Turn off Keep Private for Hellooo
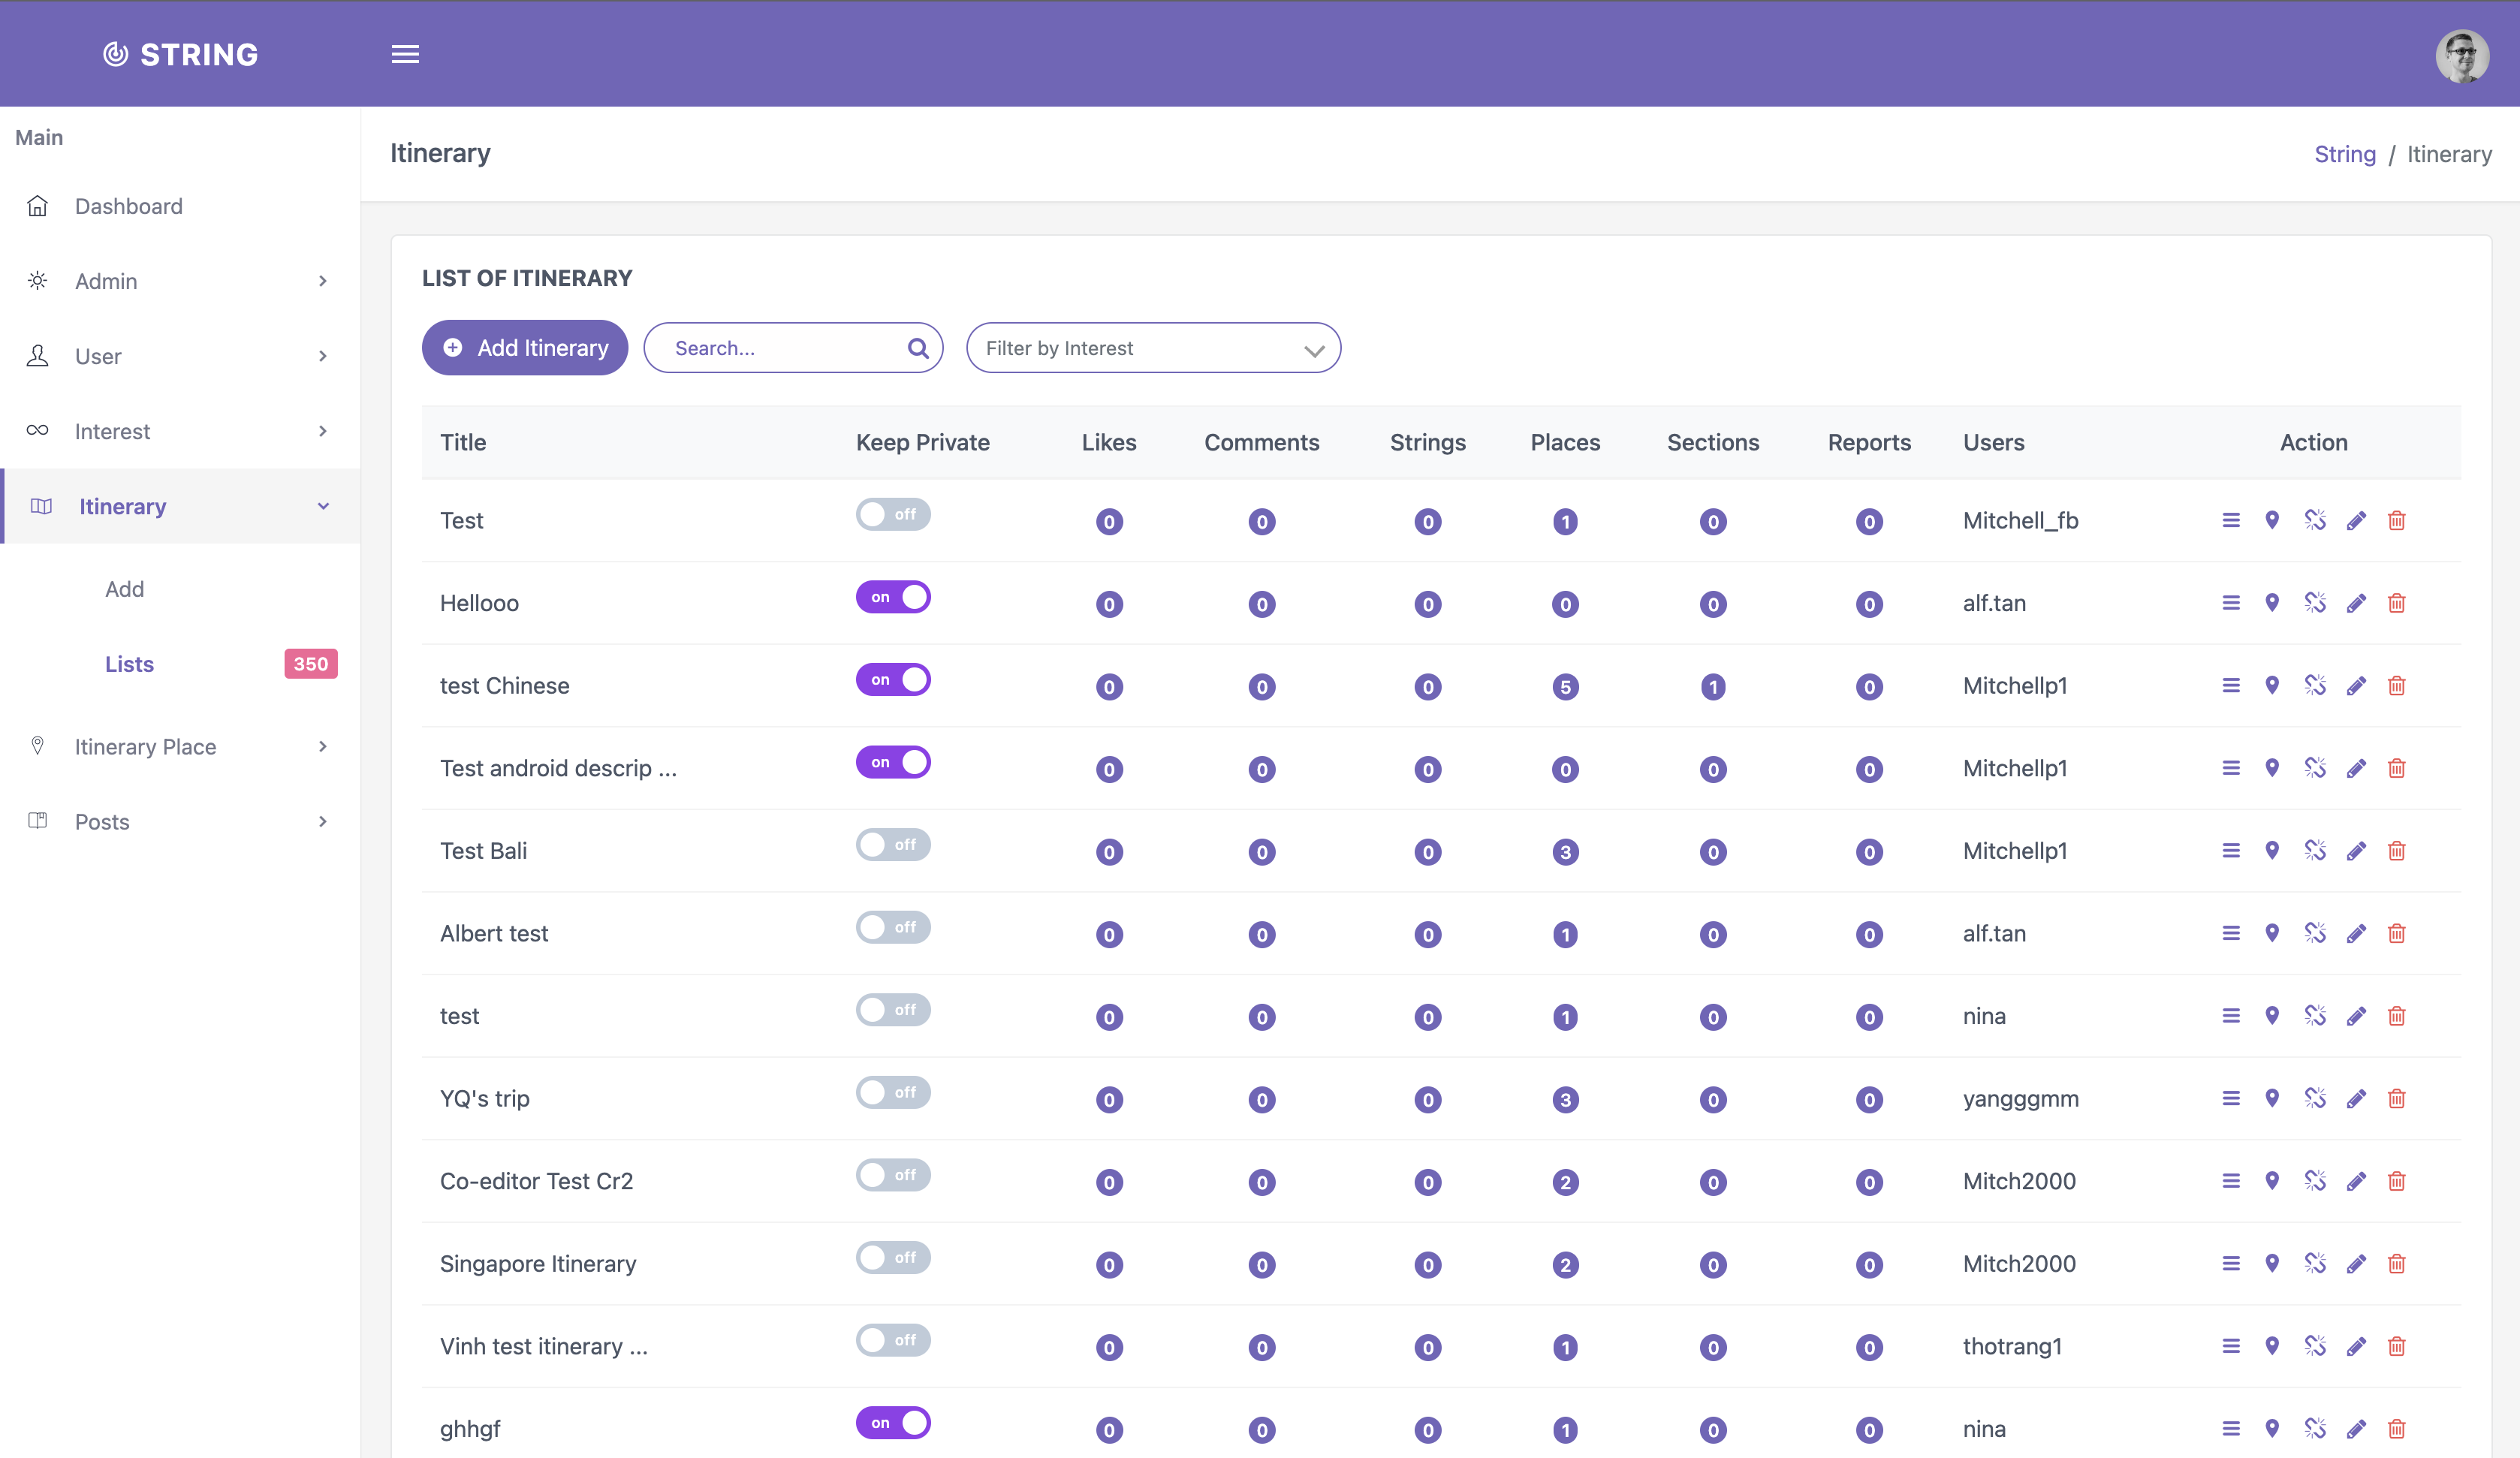The image size is (2520, 1458). pyautogui.click(x=893, y=597)
